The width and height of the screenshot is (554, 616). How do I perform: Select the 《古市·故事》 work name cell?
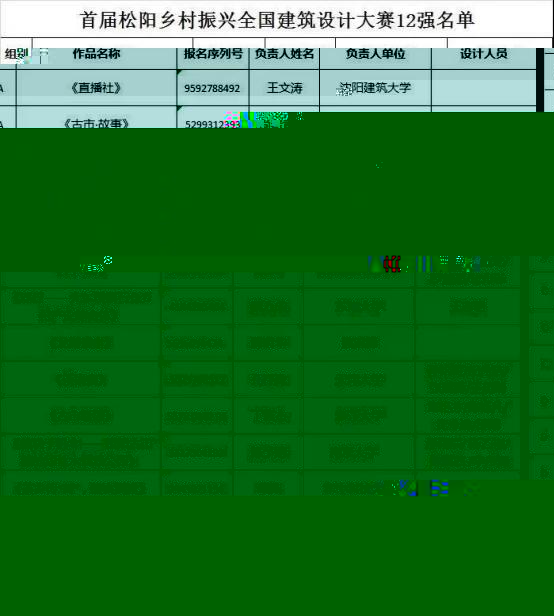click(x=97, y=117)
